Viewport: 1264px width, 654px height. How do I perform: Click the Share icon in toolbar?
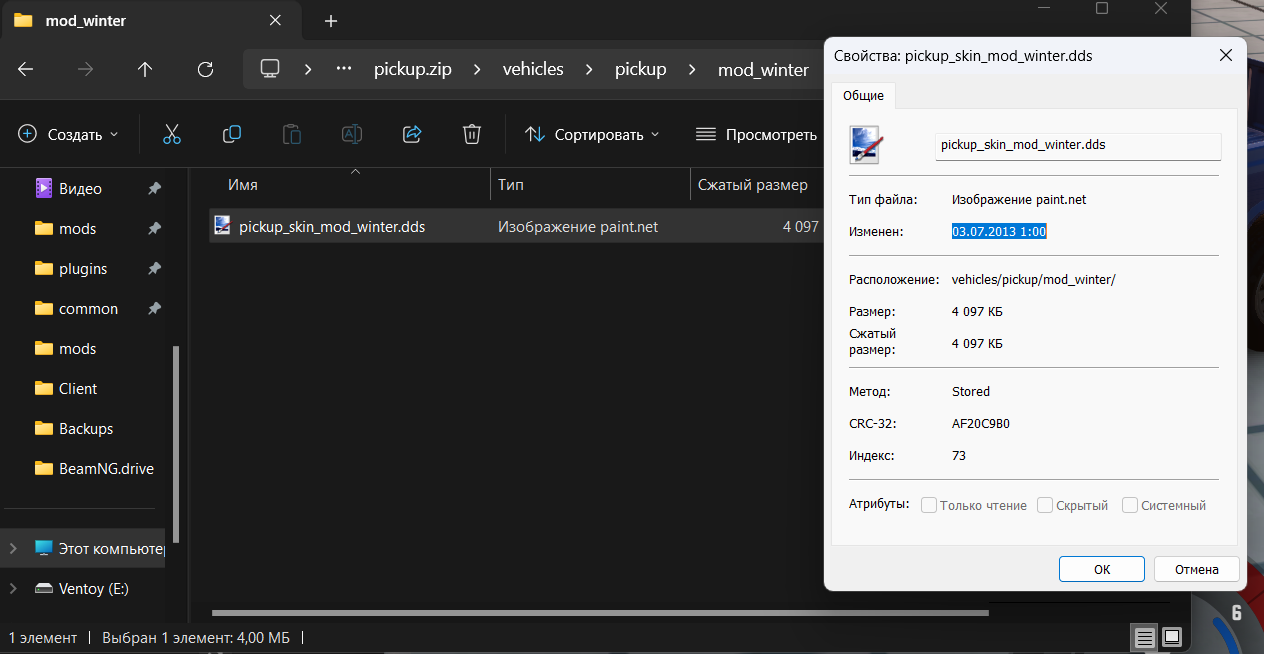(x=411, y=134)
